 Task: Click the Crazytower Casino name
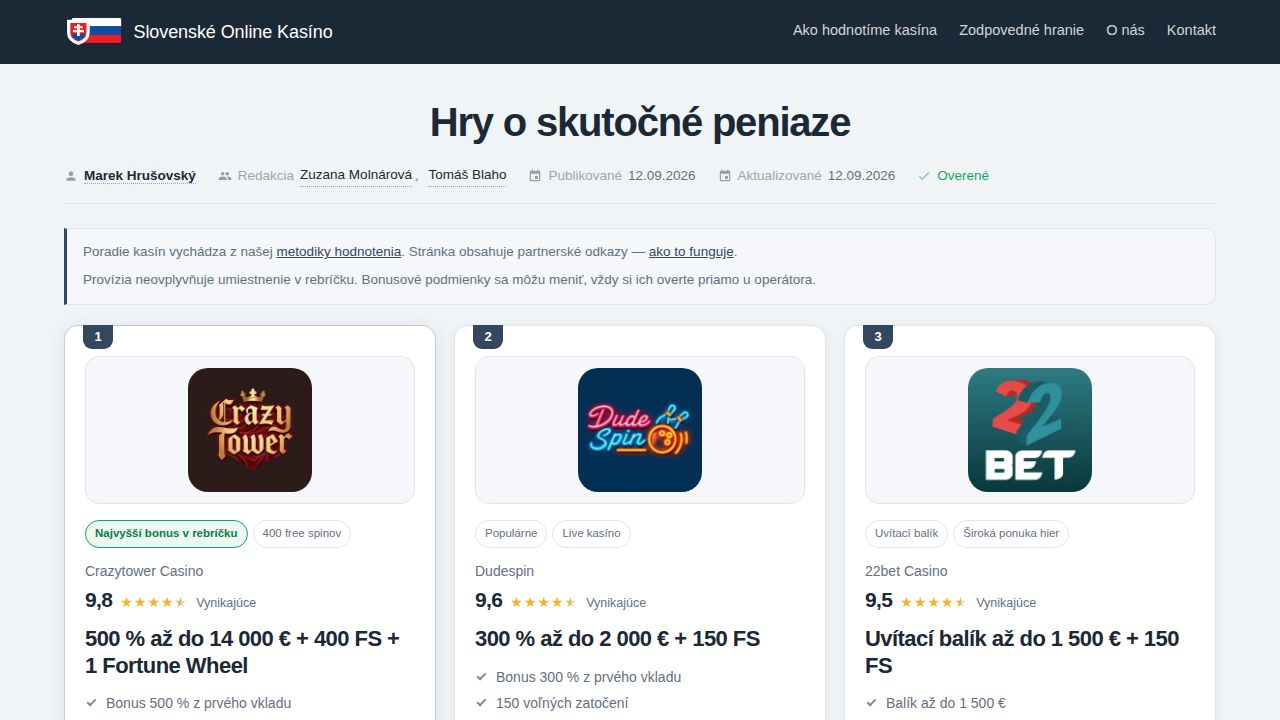point(144,571)
